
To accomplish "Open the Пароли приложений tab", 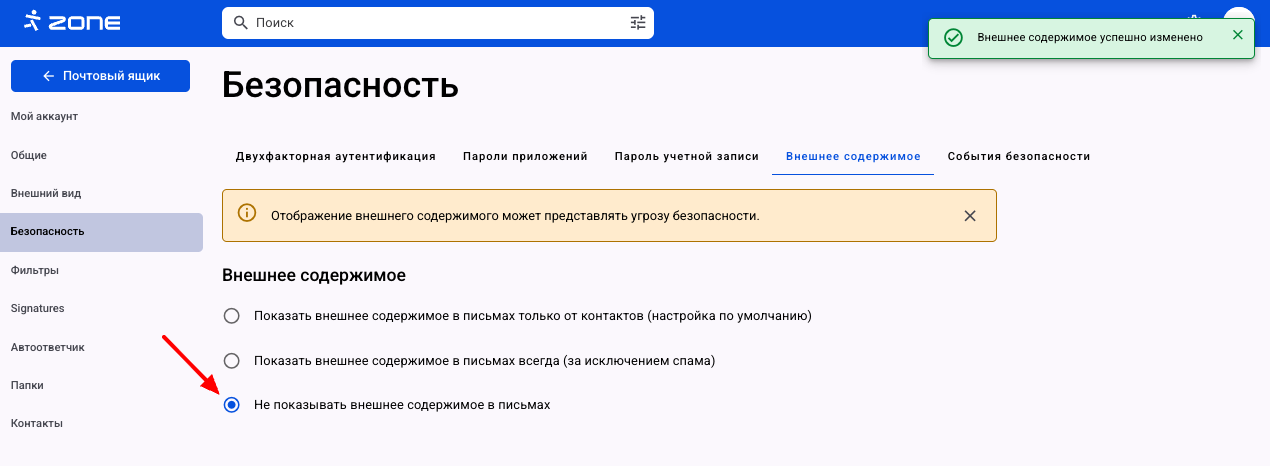I will 524,157.
